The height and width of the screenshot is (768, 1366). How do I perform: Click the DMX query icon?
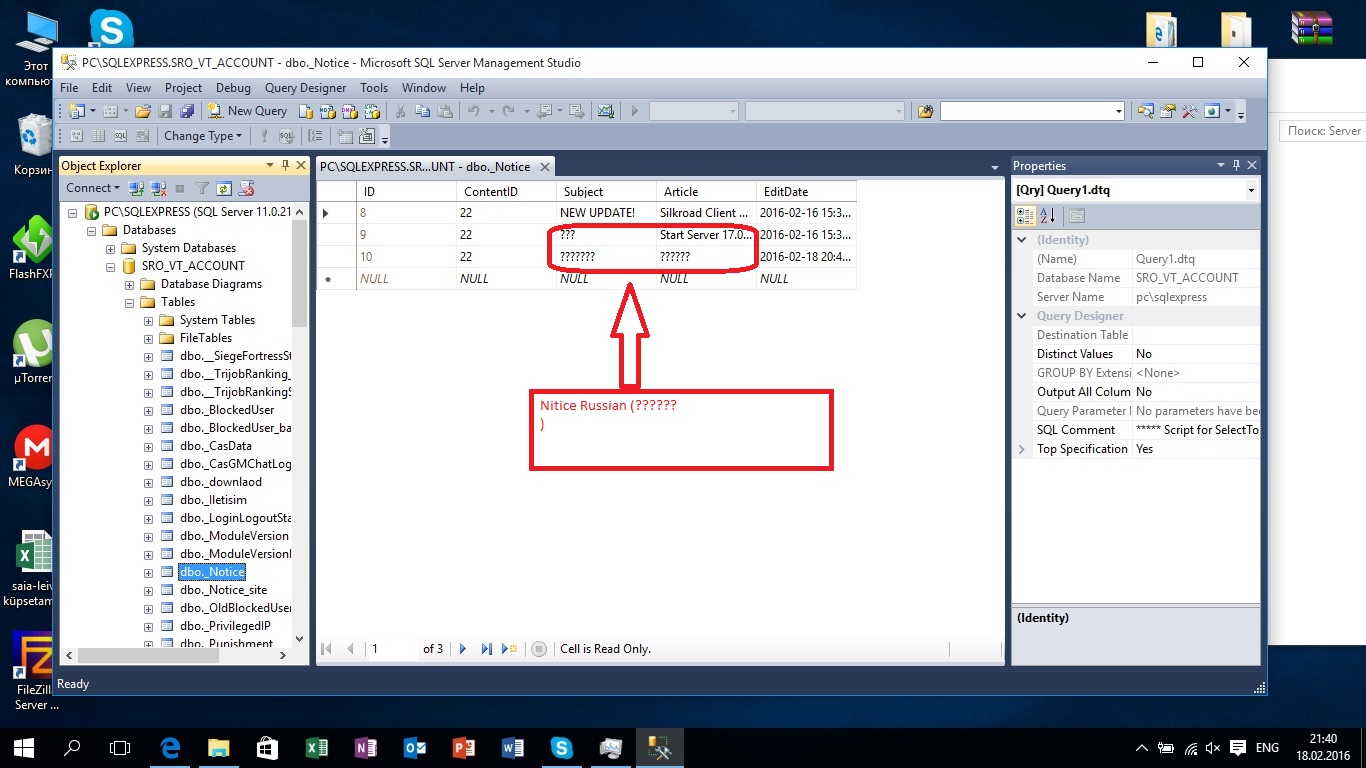point(350,111)
